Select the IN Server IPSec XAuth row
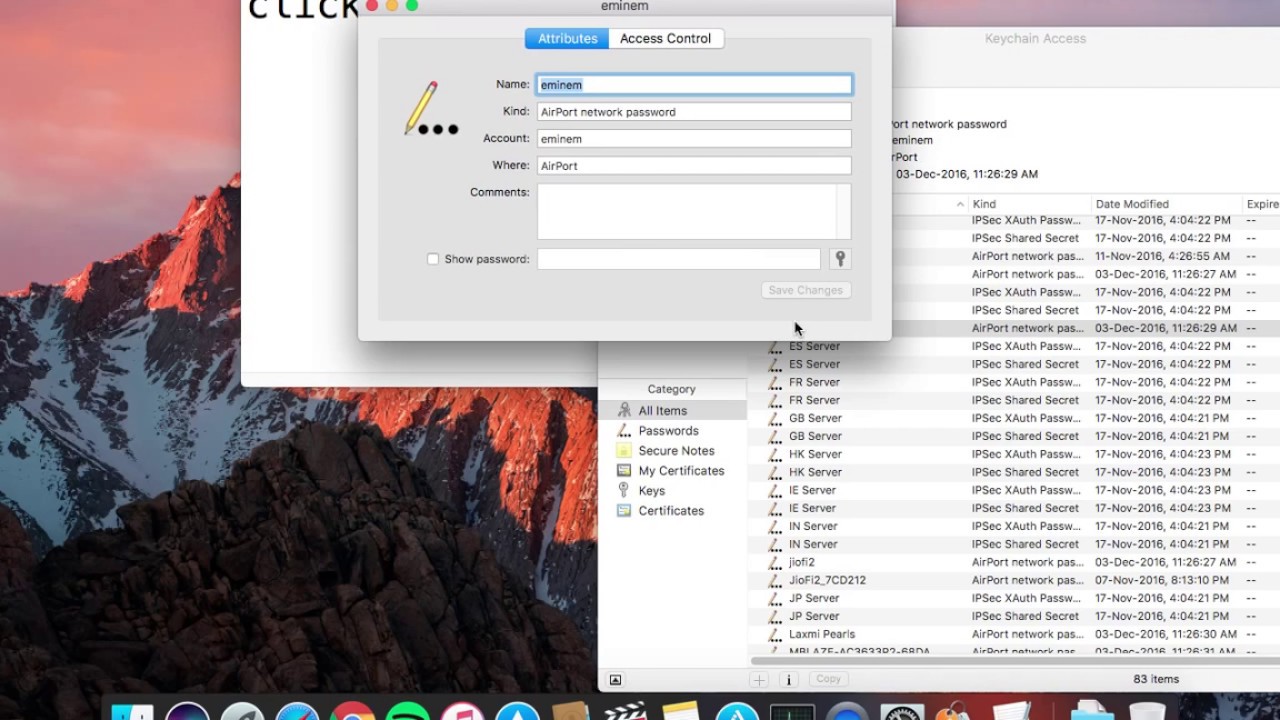1280x720 pixels. (x=1015, y=526)
